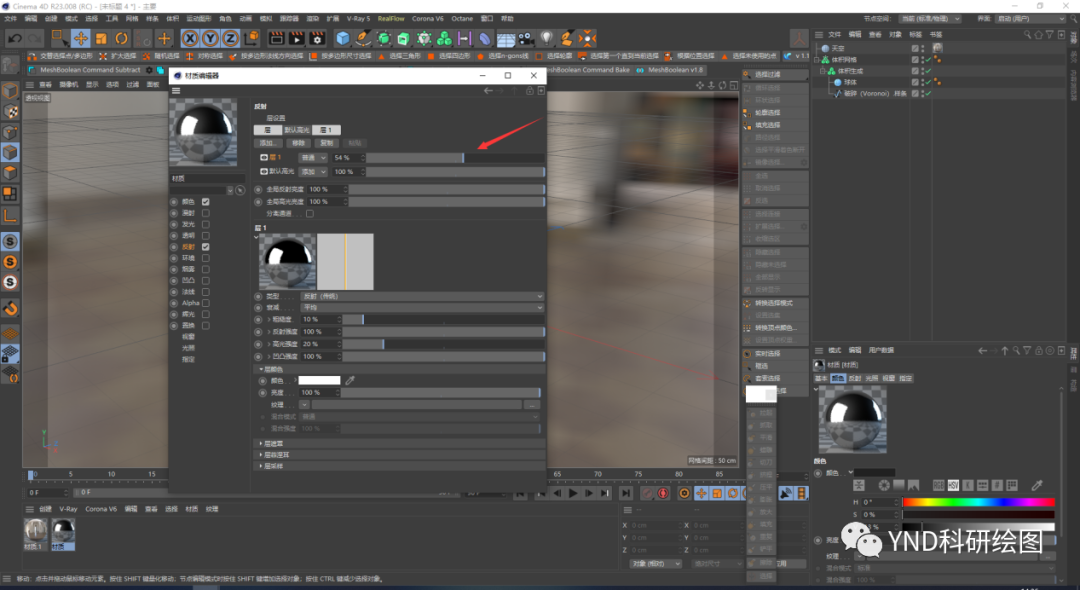
Task: Toggle visibility eye of 默认高光 layer
Action: click(x=264, y=171)
